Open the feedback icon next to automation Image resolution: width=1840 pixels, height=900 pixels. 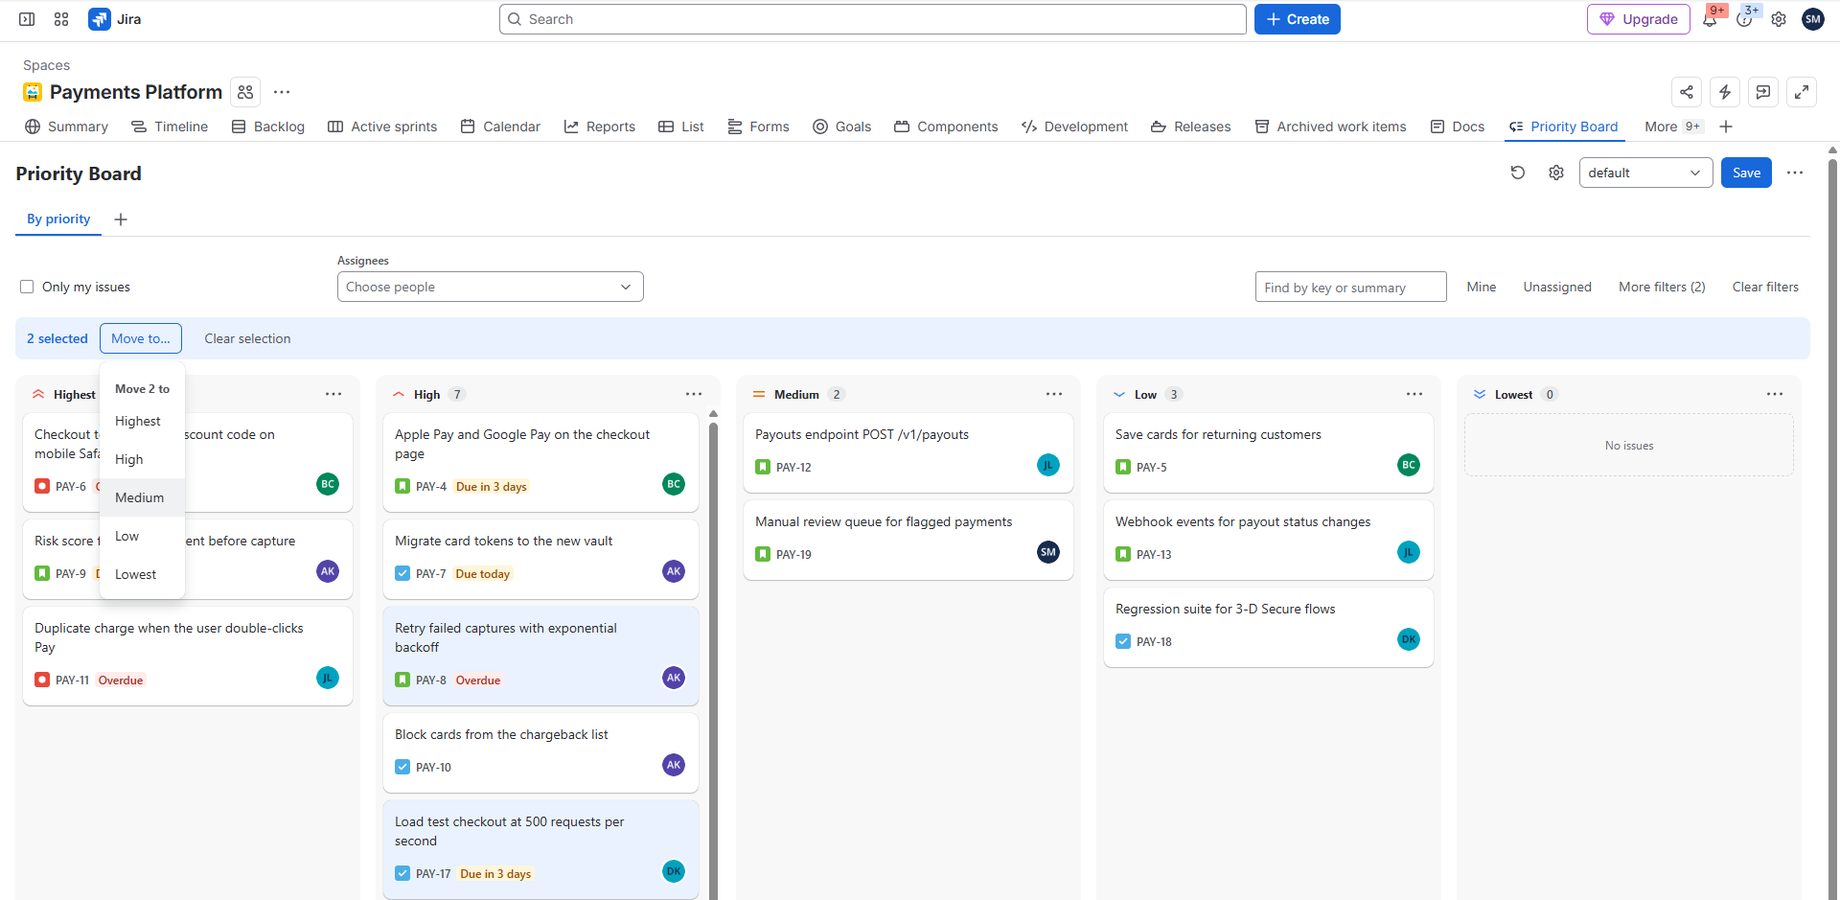click(1763, 92)
